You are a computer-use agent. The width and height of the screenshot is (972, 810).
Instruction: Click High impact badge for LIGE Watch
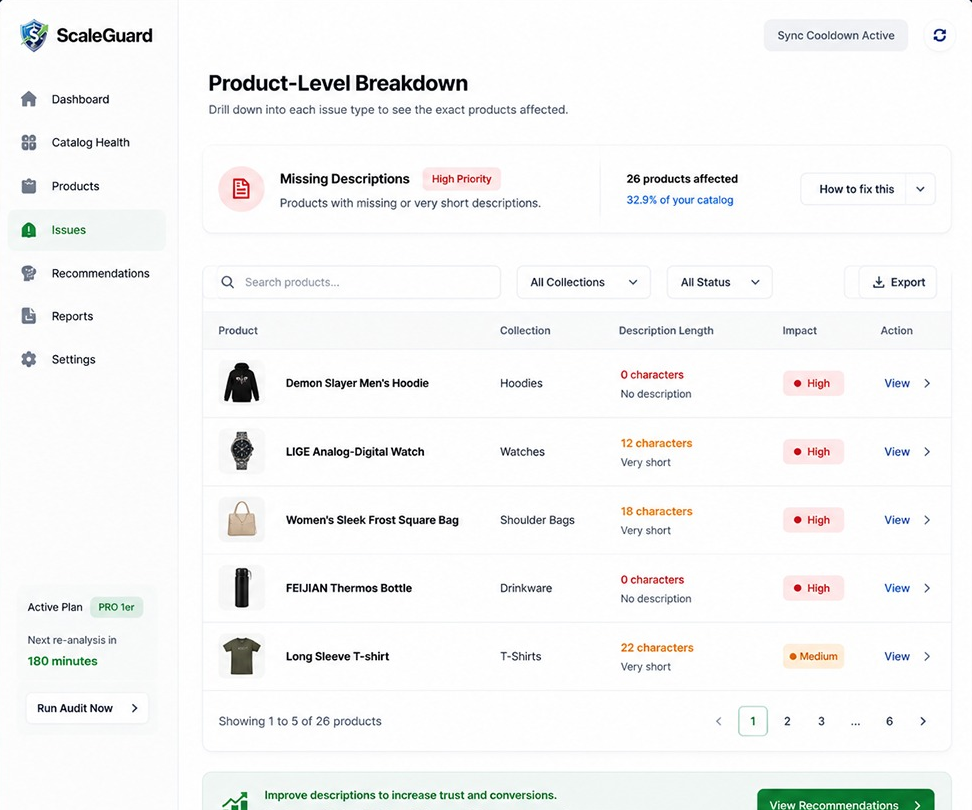point(813,452)
